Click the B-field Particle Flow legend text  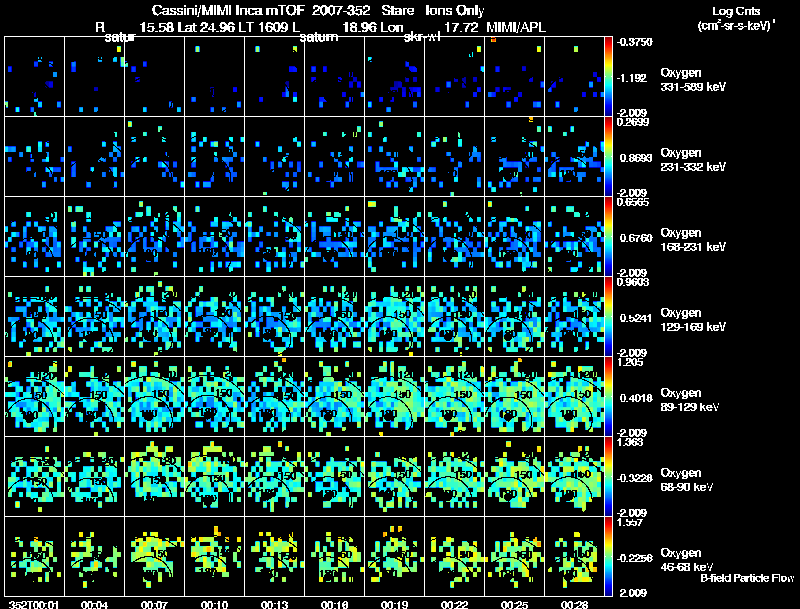pos(746,578)
